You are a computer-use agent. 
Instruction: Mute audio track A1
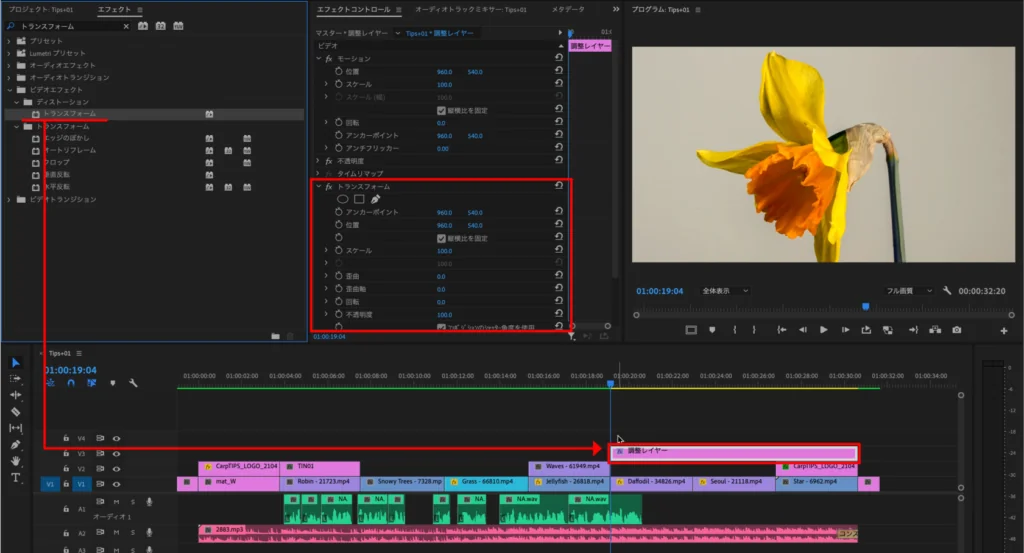[116, 502]
